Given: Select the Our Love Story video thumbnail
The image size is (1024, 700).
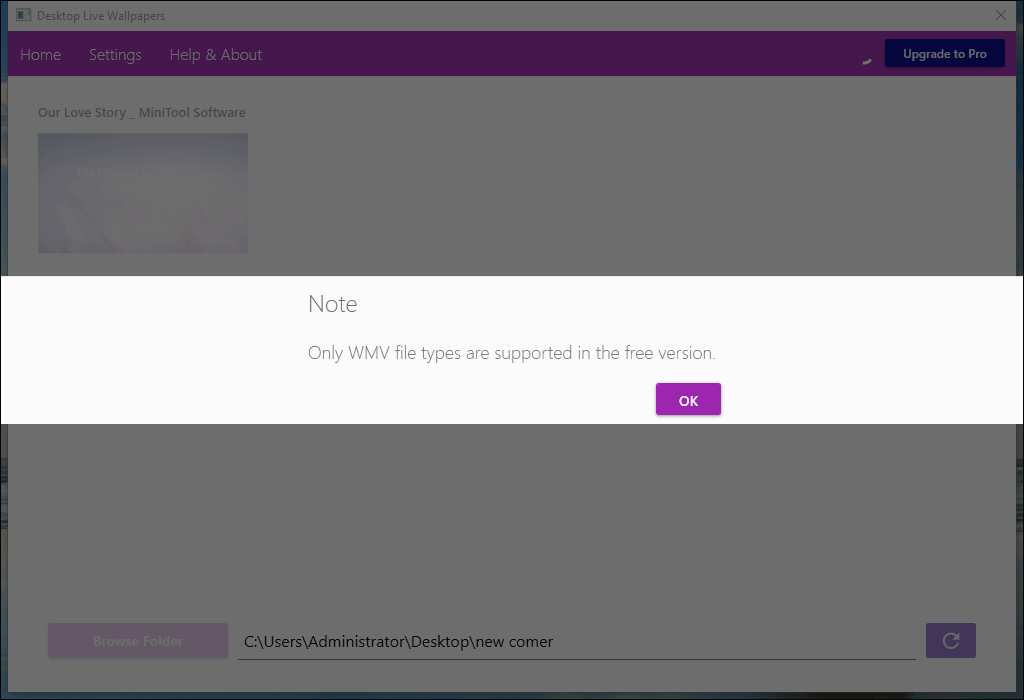Looking at the screenshot, I should (x=143, y=193).
